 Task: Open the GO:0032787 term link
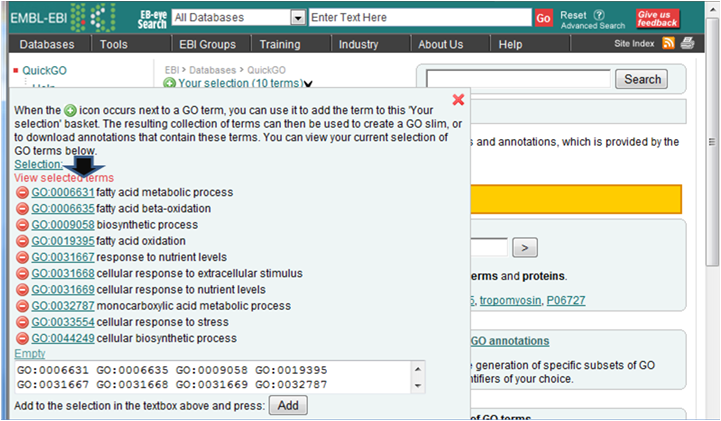(x=63, y=306)
